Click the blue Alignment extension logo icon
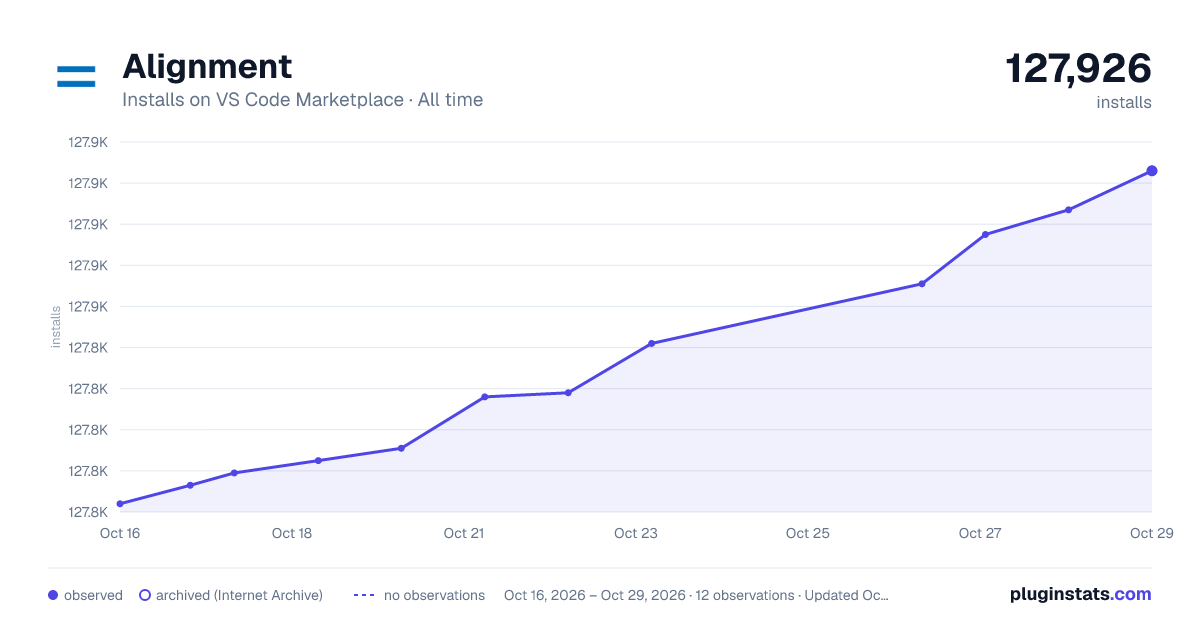This screenshot has height=630, width=1200. (x=76, y=76)
